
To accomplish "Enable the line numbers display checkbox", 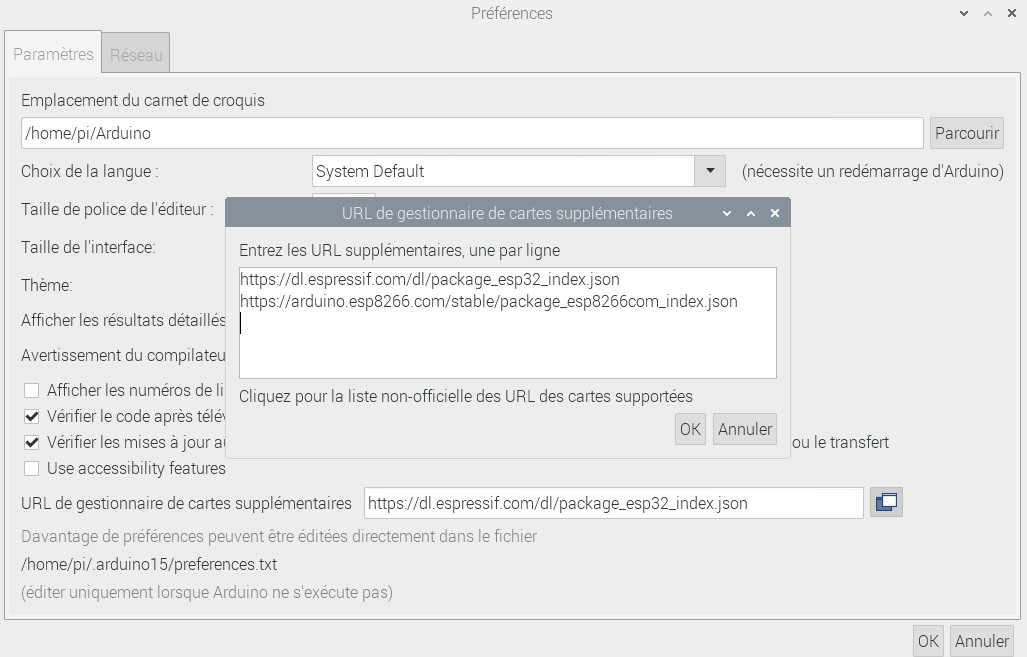I will coord(32,390).
